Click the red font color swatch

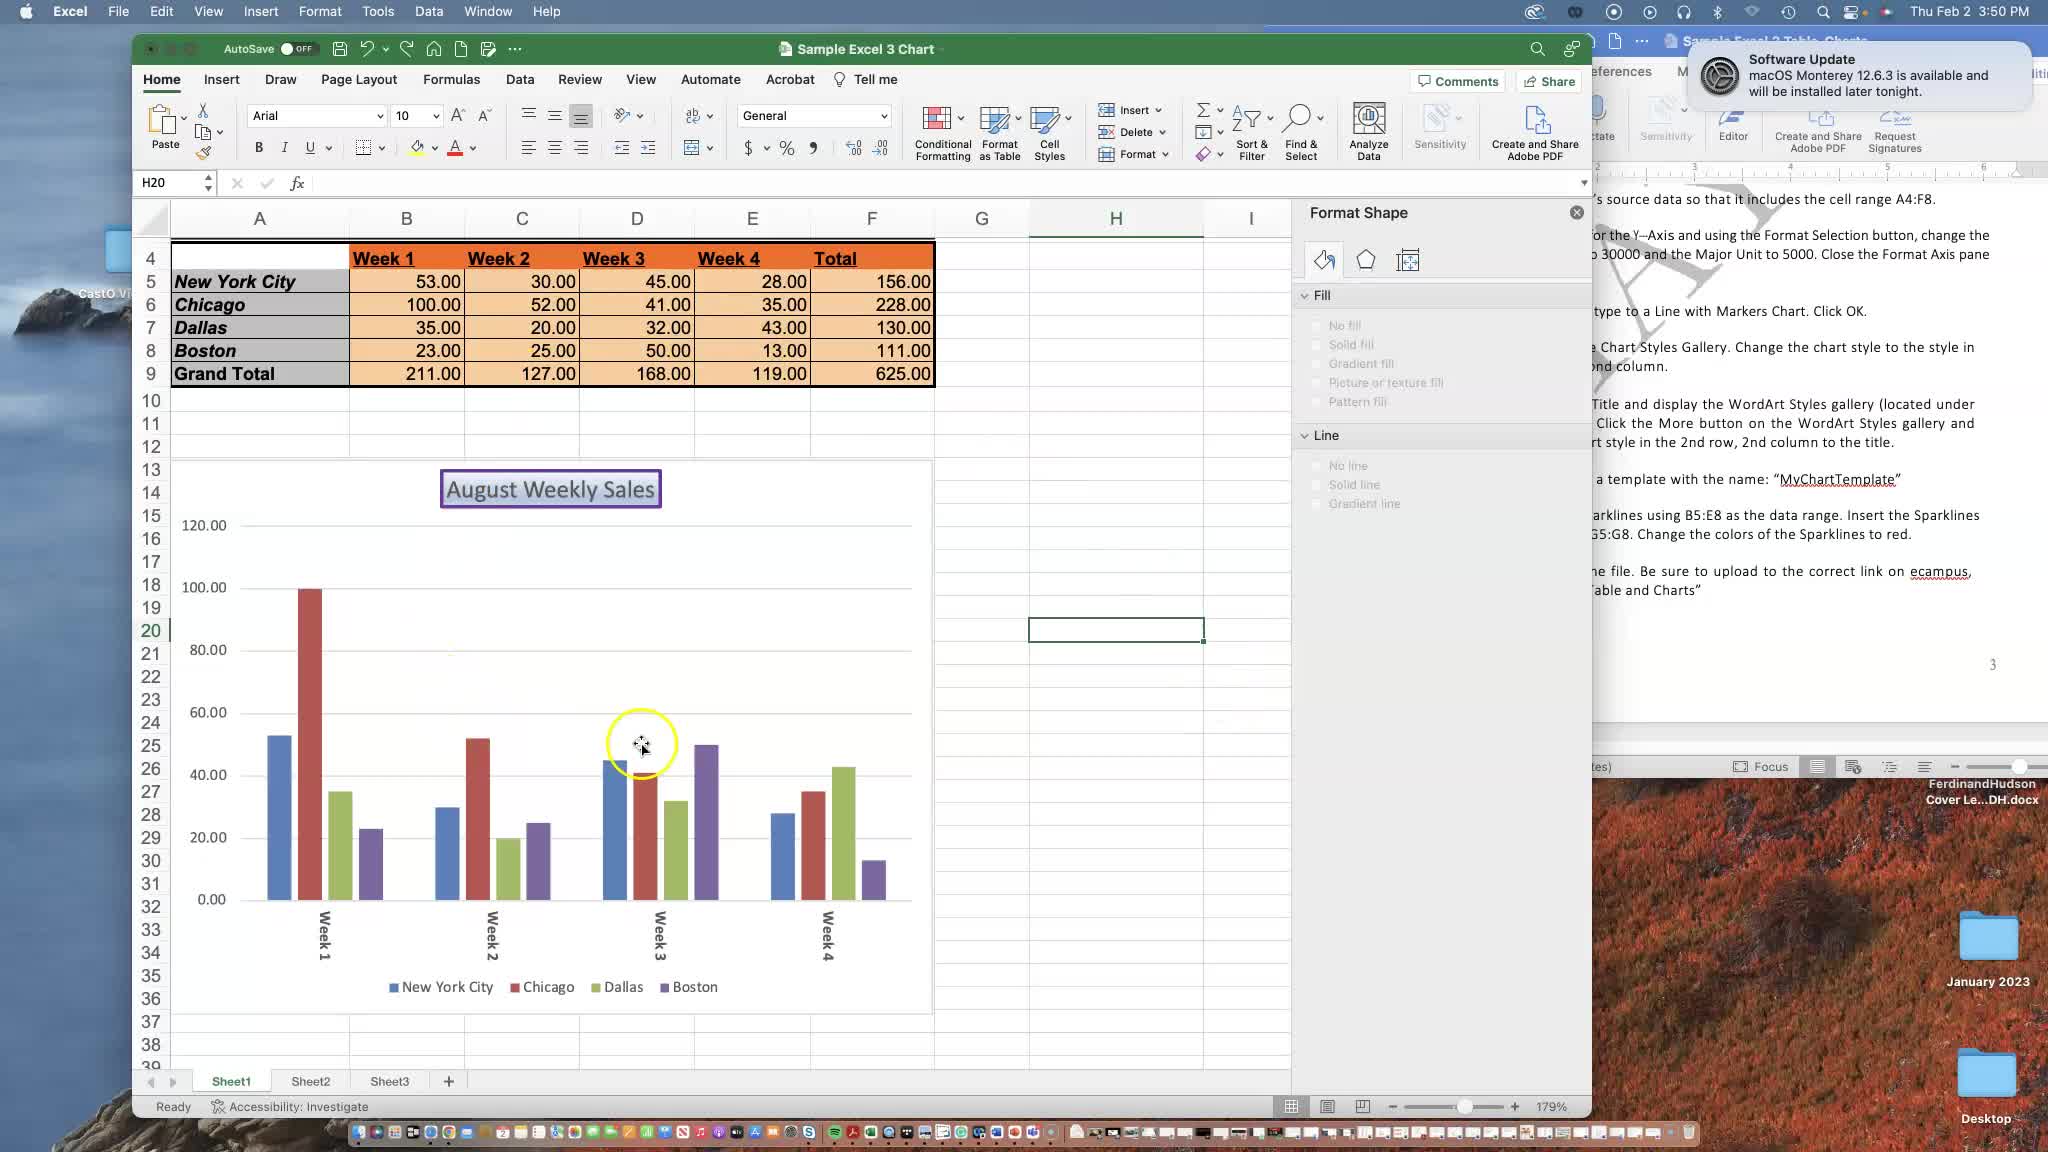455,148
